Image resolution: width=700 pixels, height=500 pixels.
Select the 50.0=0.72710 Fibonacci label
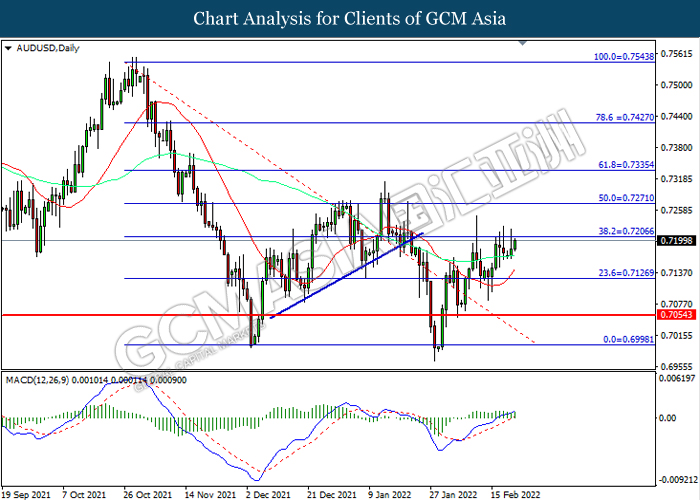click(626, 198)
